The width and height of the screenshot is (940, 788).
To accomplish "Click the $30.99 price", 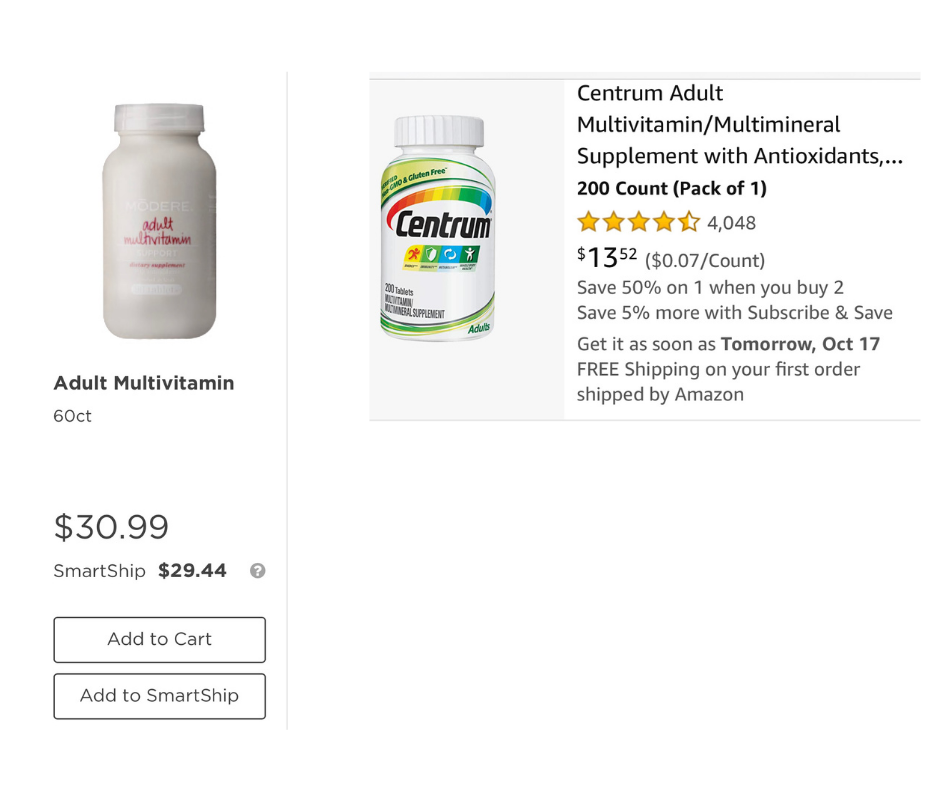I will (111, 527).
